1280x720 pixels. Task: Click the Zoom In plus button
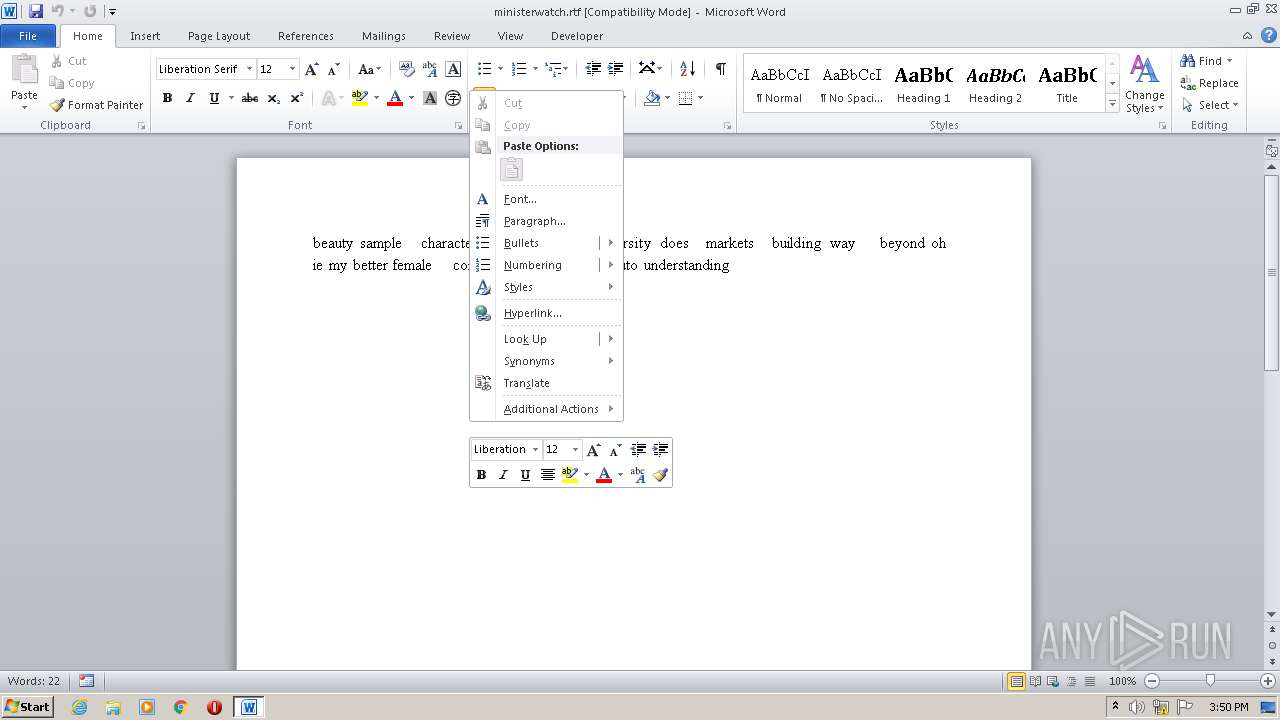(1268, 681)
